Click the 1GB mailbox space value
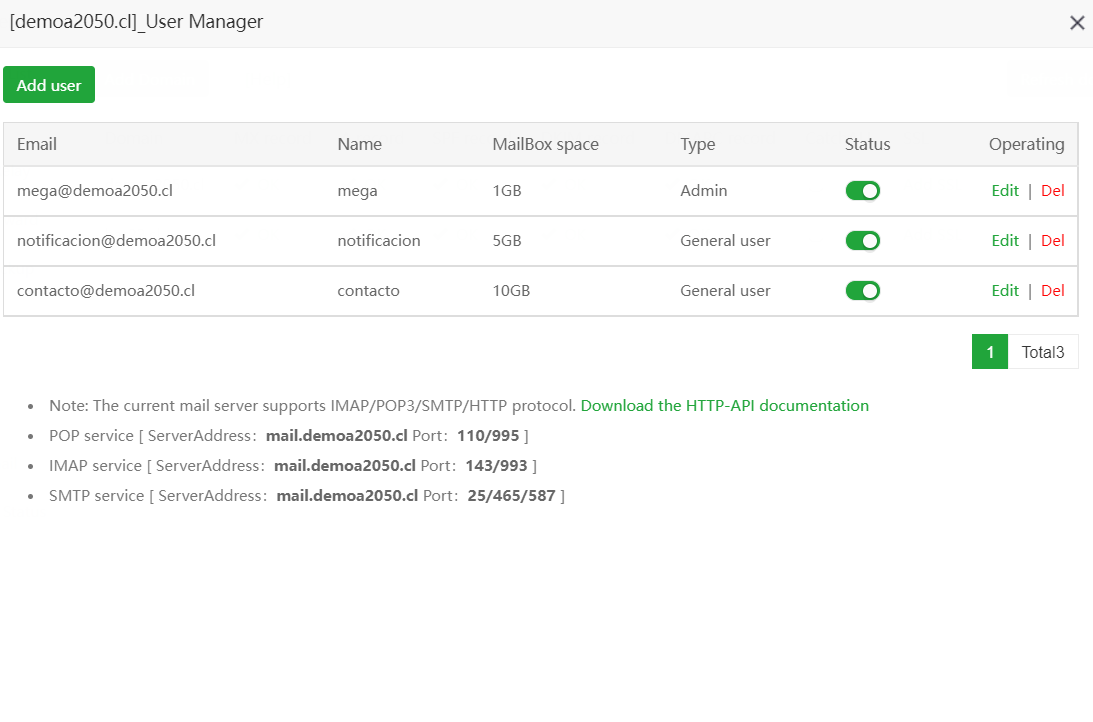 (x=507, y=191)
